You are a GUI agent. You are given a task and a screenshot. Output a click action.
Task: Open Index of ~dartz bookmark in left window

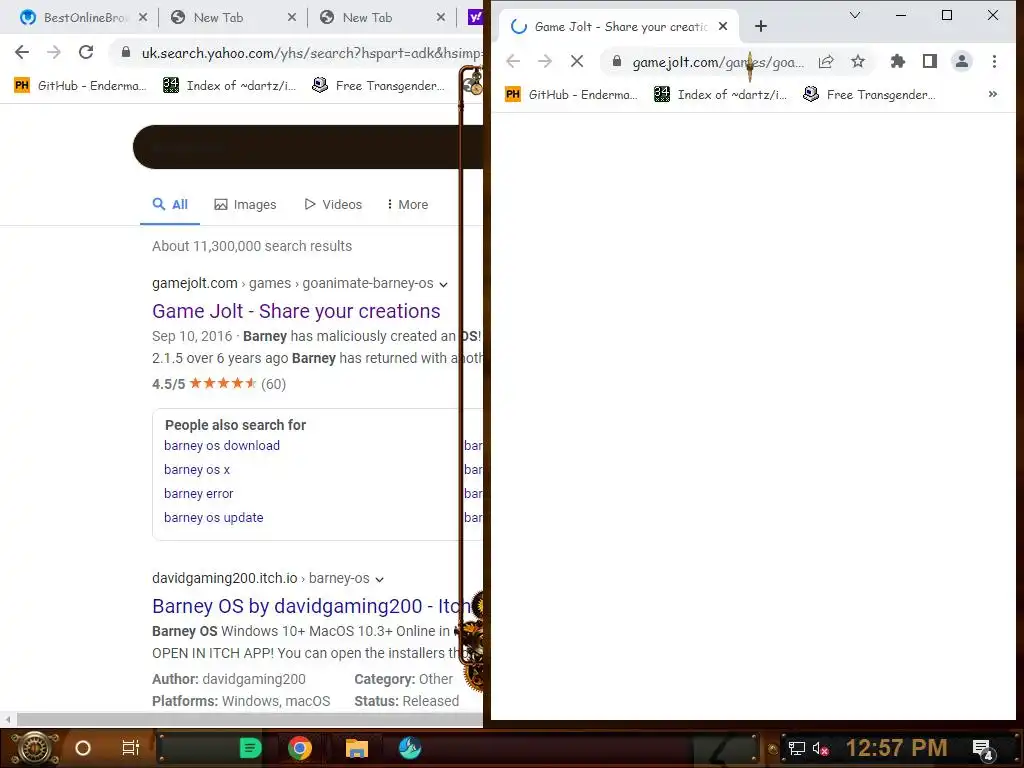229,86
